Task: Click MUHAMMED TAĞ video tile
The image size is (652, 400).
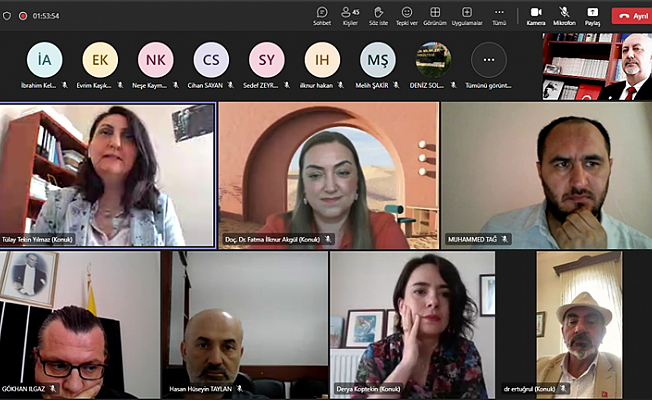Action: [x=546, y=175]
